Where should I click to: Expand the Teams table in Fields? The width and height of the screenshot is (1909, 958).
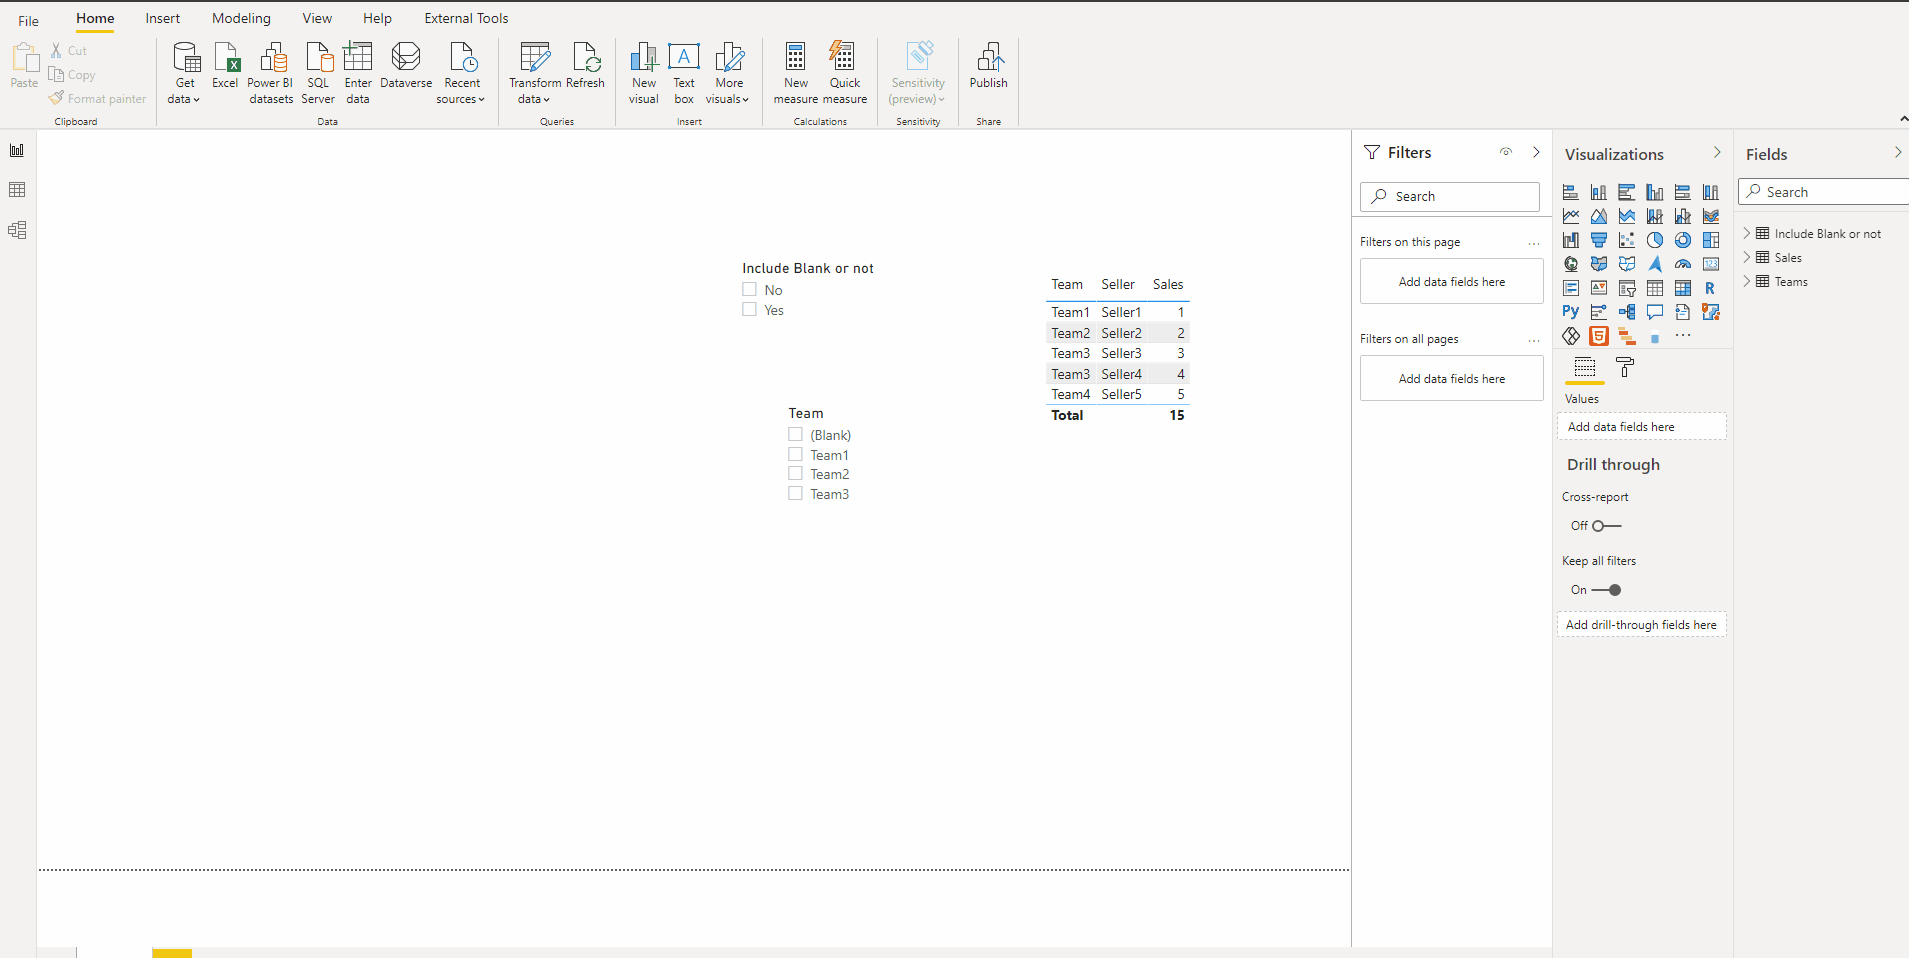point(1747,282)
